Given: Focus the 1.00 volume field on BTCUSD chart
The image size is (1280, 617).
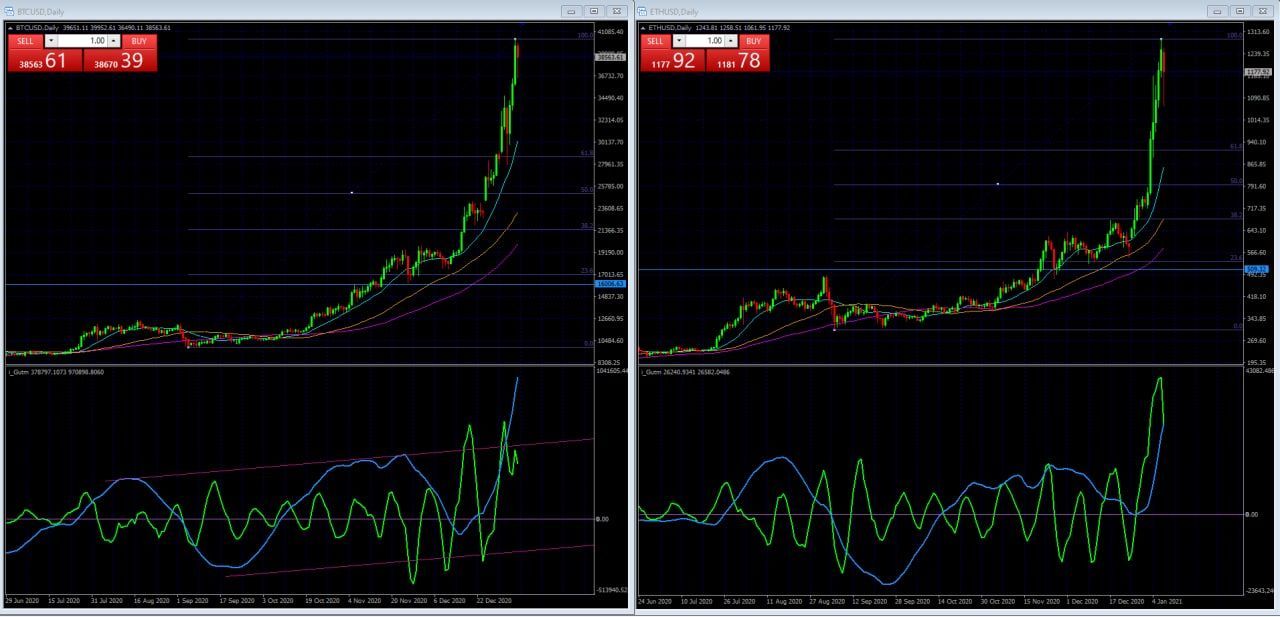Looking at the screenshot, I should click(x=82, y=41).
